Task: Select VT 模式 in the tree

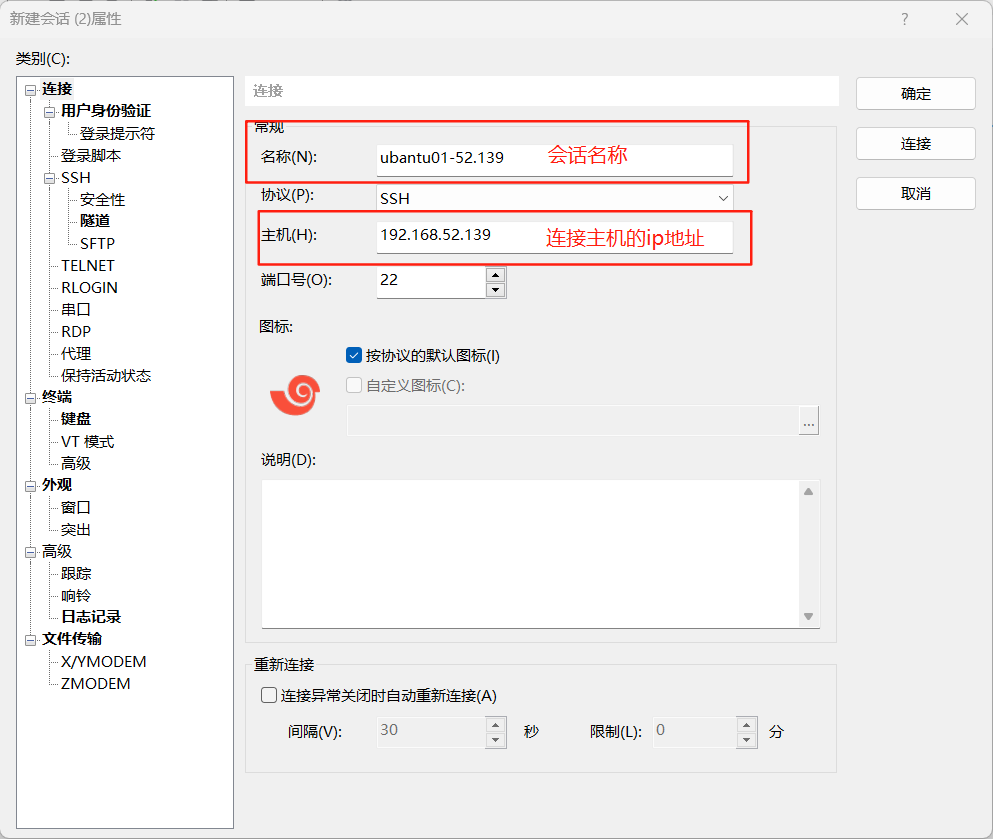Action: (x=87, y=442)
